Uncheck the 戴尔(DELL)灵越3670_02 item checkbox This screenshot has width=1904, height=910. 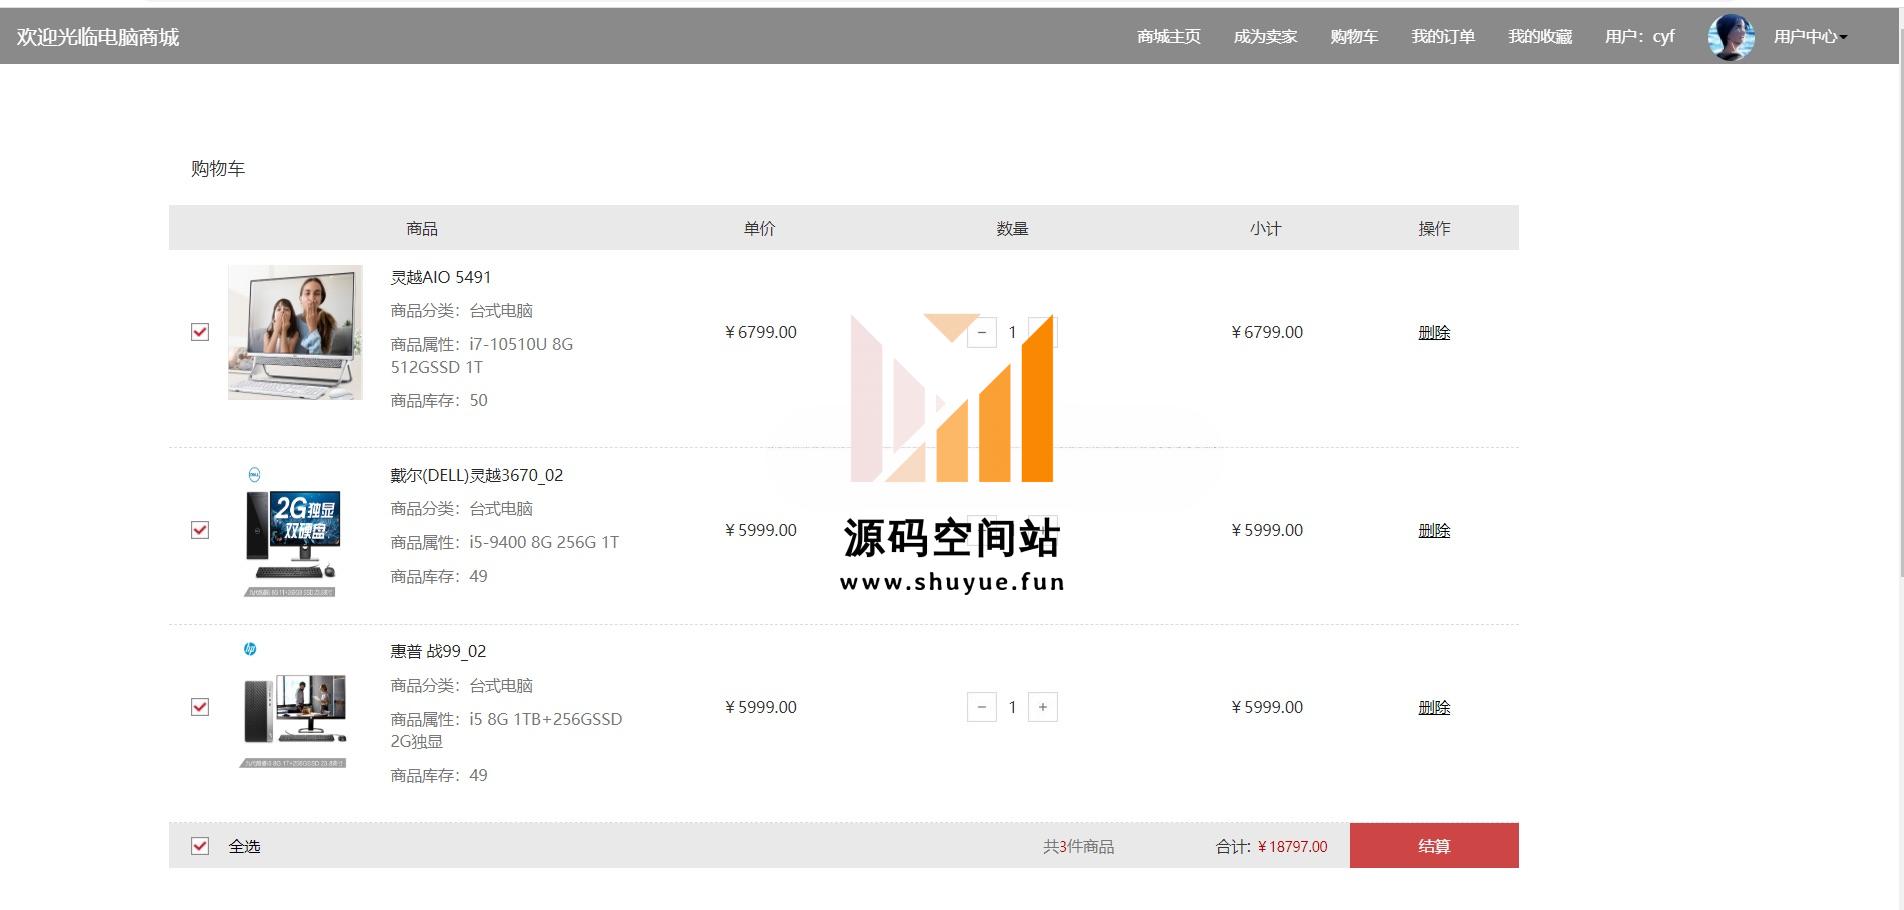pyautogui.click(x=200, y=530)
